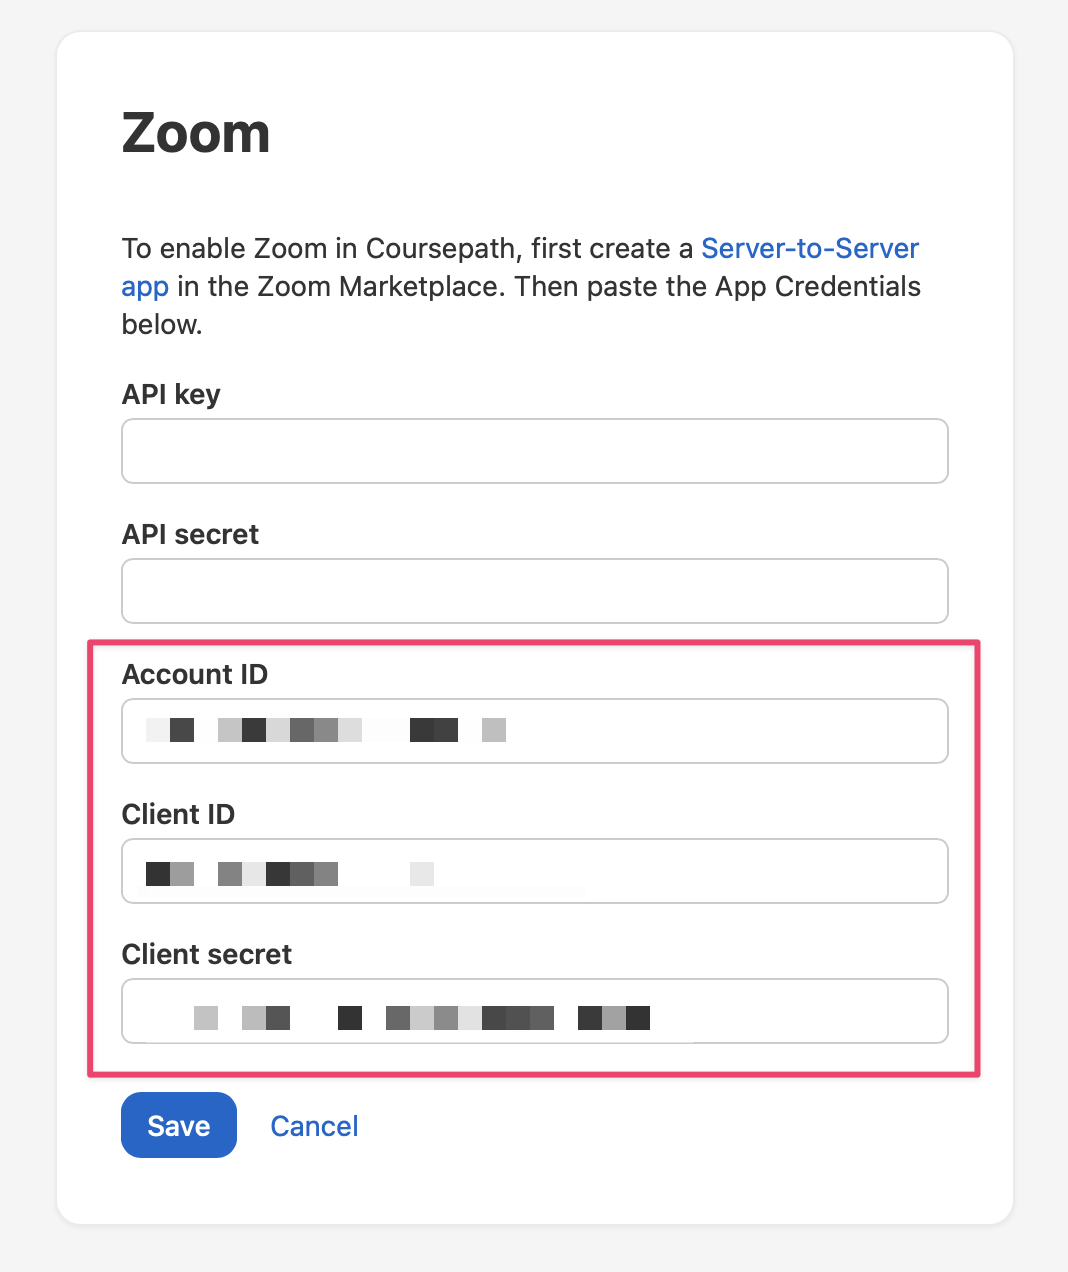The image size is (1068, 1272).
Task: Click the "API secret" field label
Action: (190, 535)
